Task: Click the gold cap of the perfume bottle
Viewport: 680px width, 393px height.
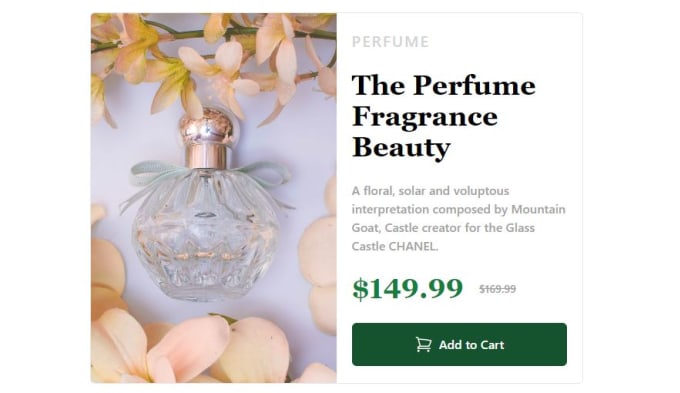Action: tap(206, 137)
